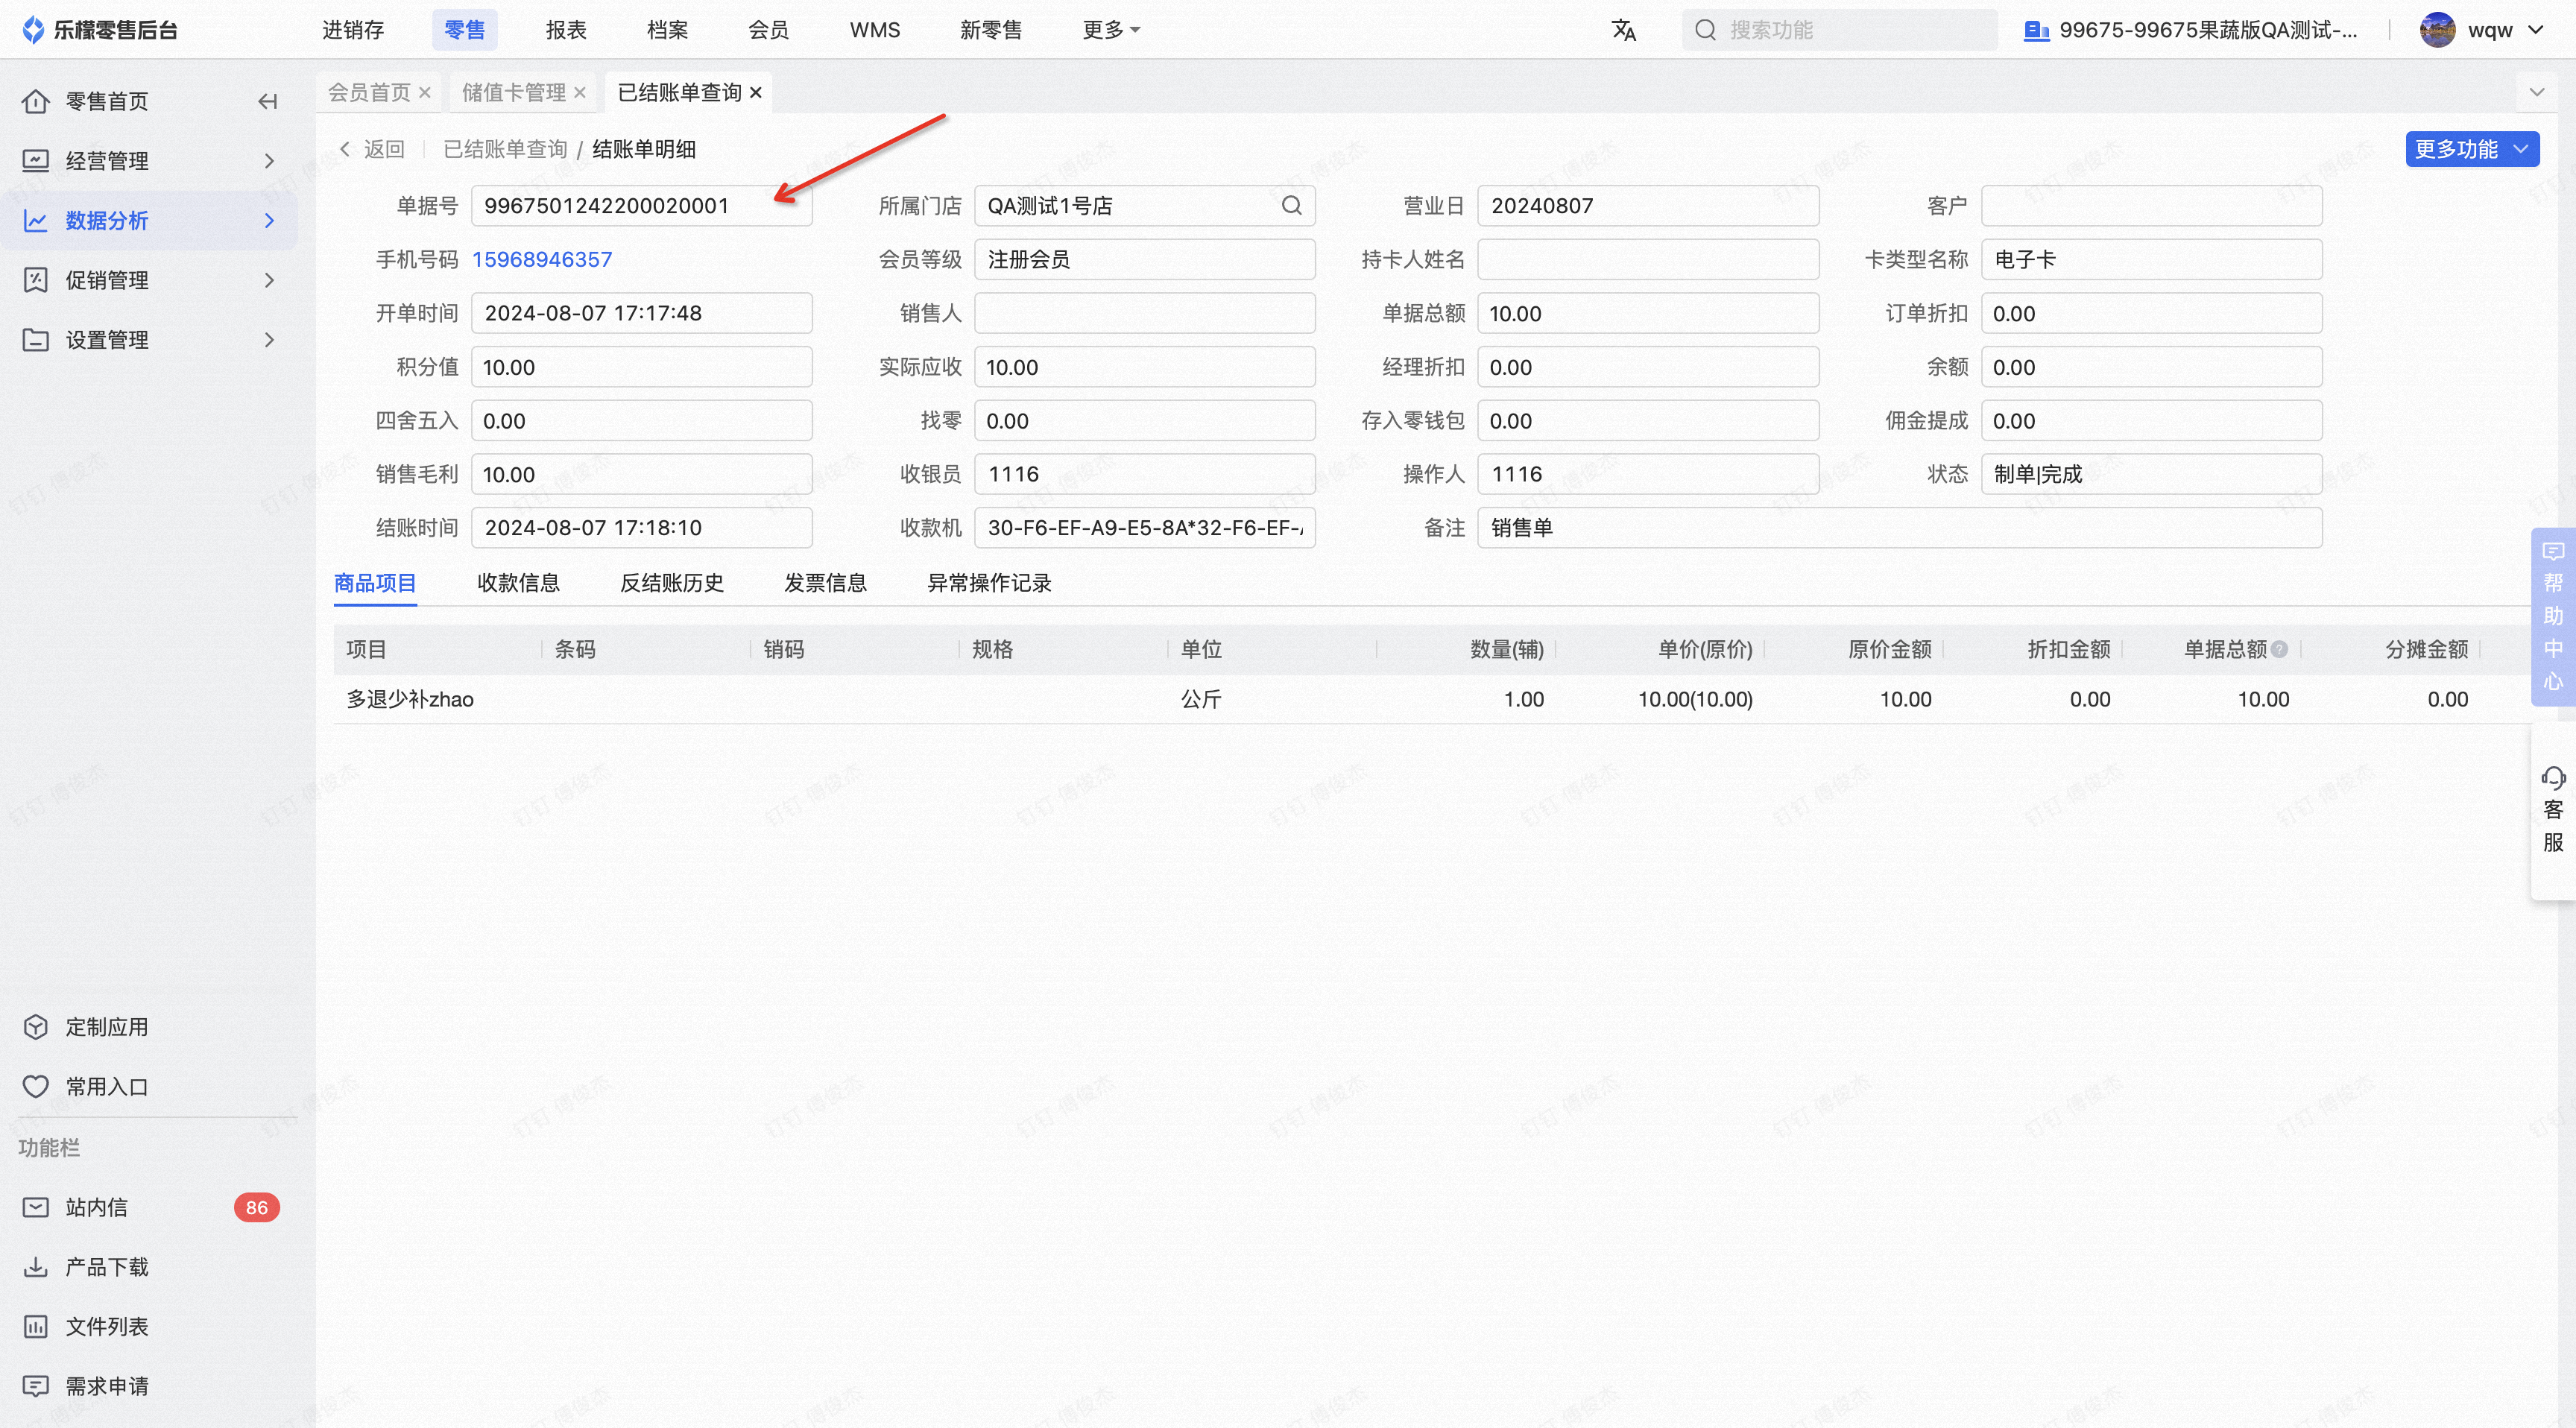
Task: Collapse the sidebar with the arrow icon
Action: tap(267, 101)
